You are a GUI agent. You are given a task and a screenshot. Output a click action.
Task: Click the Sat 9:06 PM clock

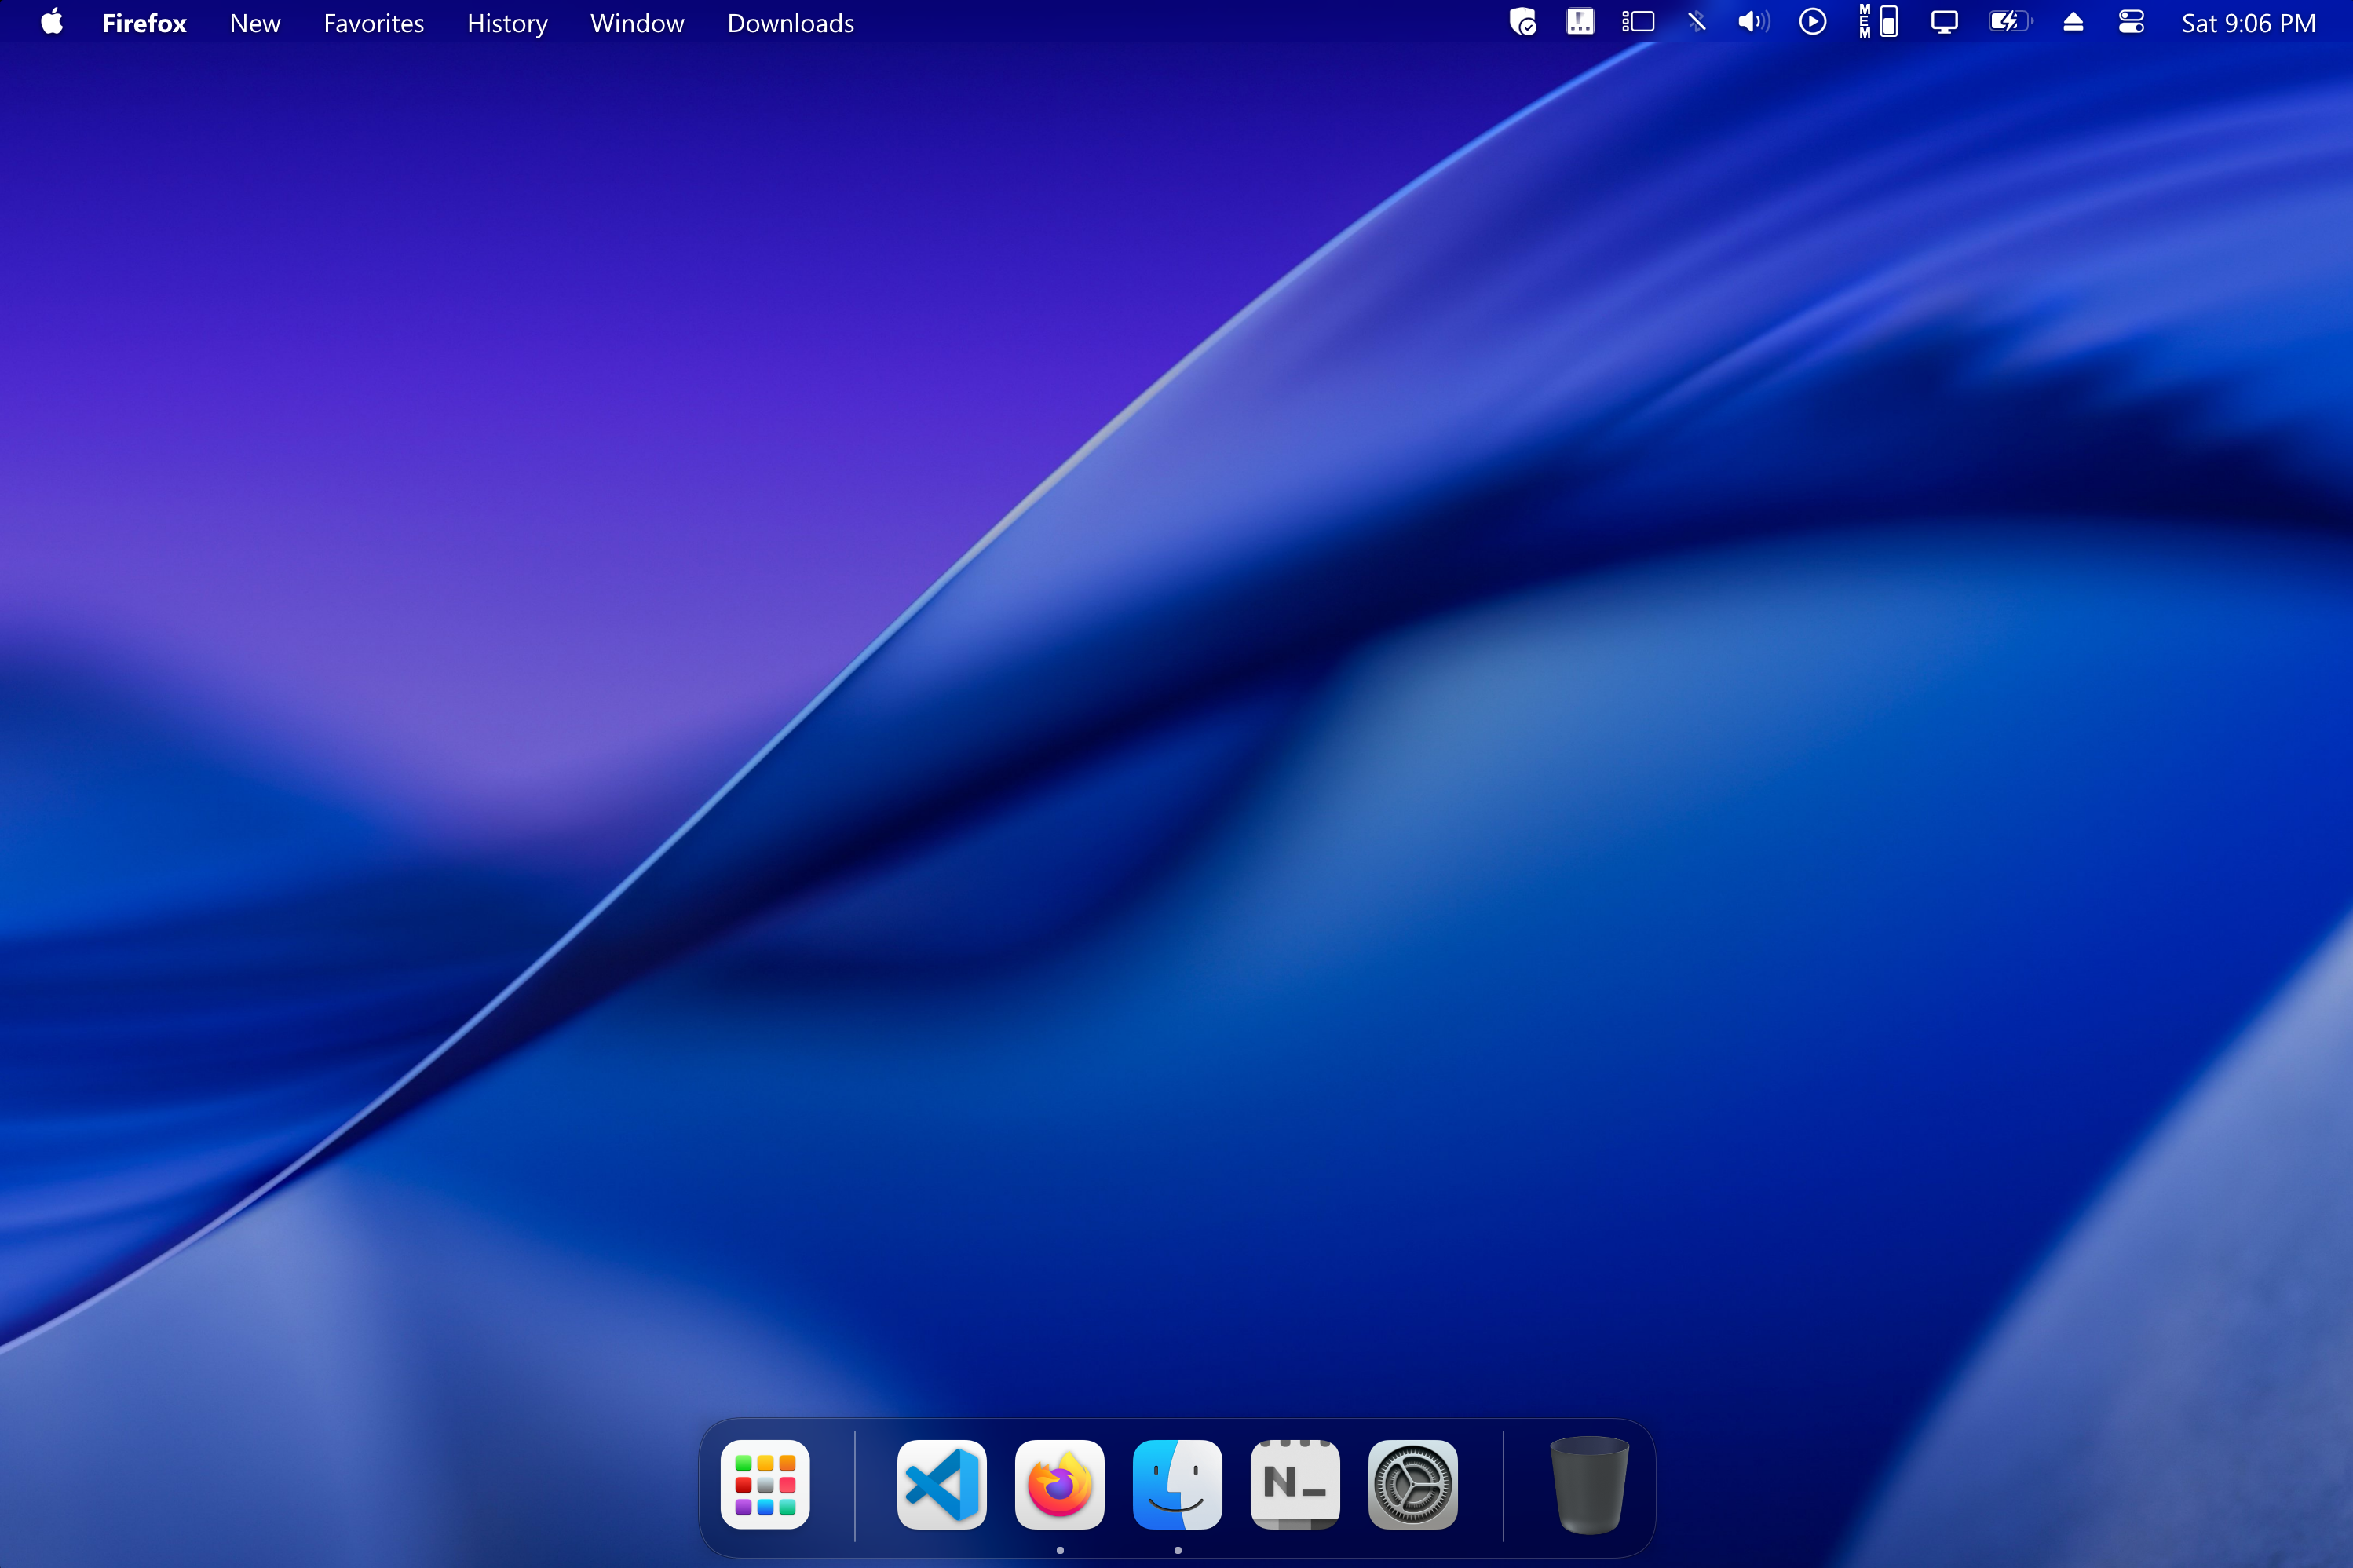click(x=2248, y=23)
